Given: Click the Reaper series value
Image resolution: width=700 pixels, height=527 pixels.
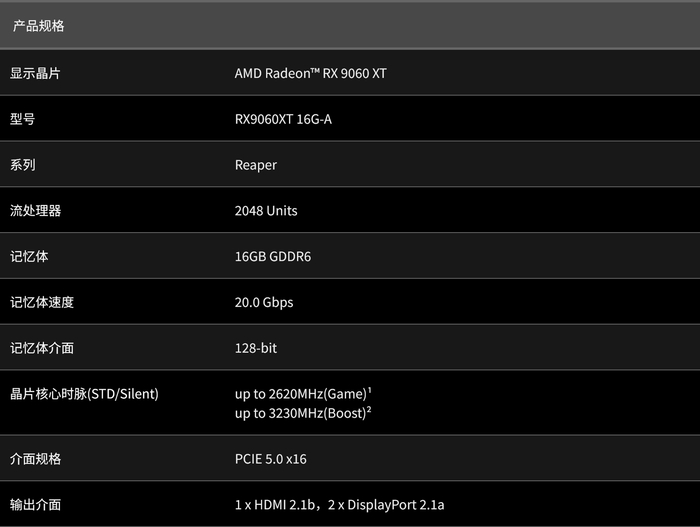Looking at the screenshot, I should pyautogui.click(x=256, y=165).
